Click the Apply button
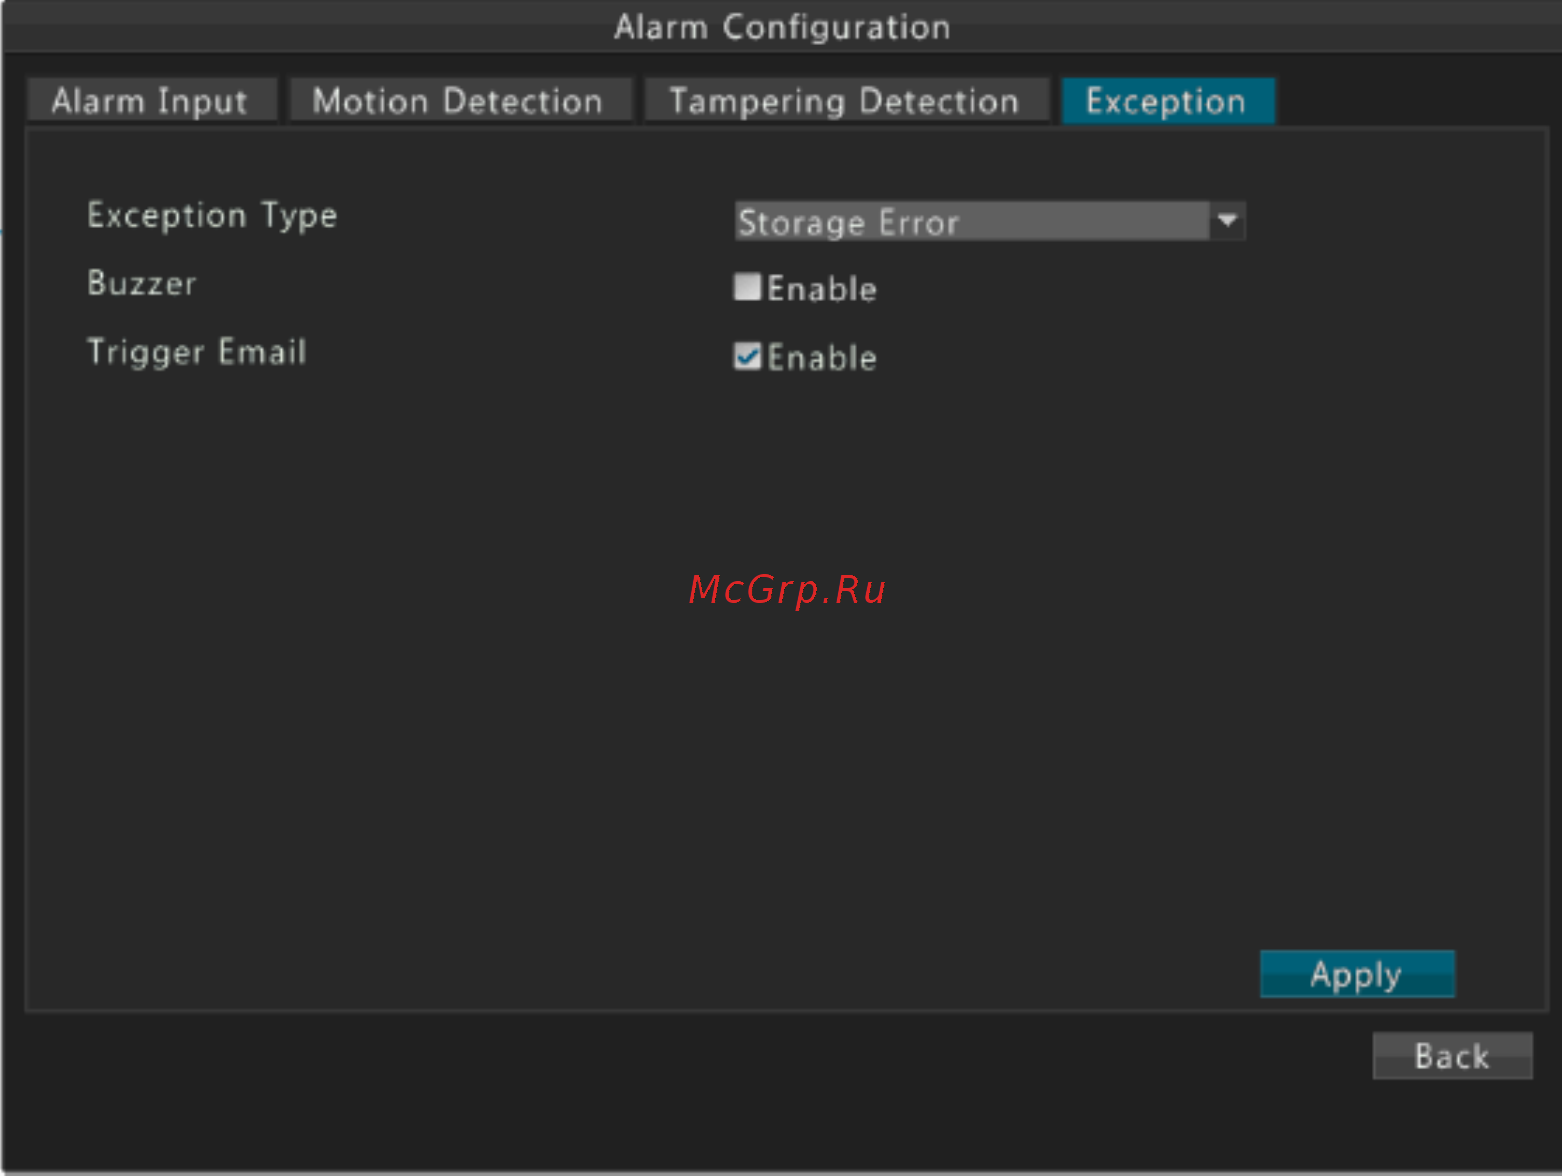This screenshot has width=1562, height=1176. pos(1357,973)
